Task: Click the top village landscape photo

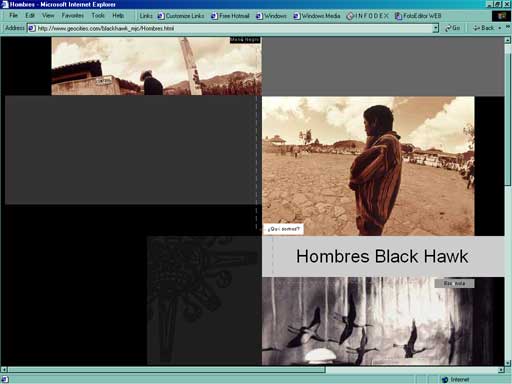Action: (156, 66)
